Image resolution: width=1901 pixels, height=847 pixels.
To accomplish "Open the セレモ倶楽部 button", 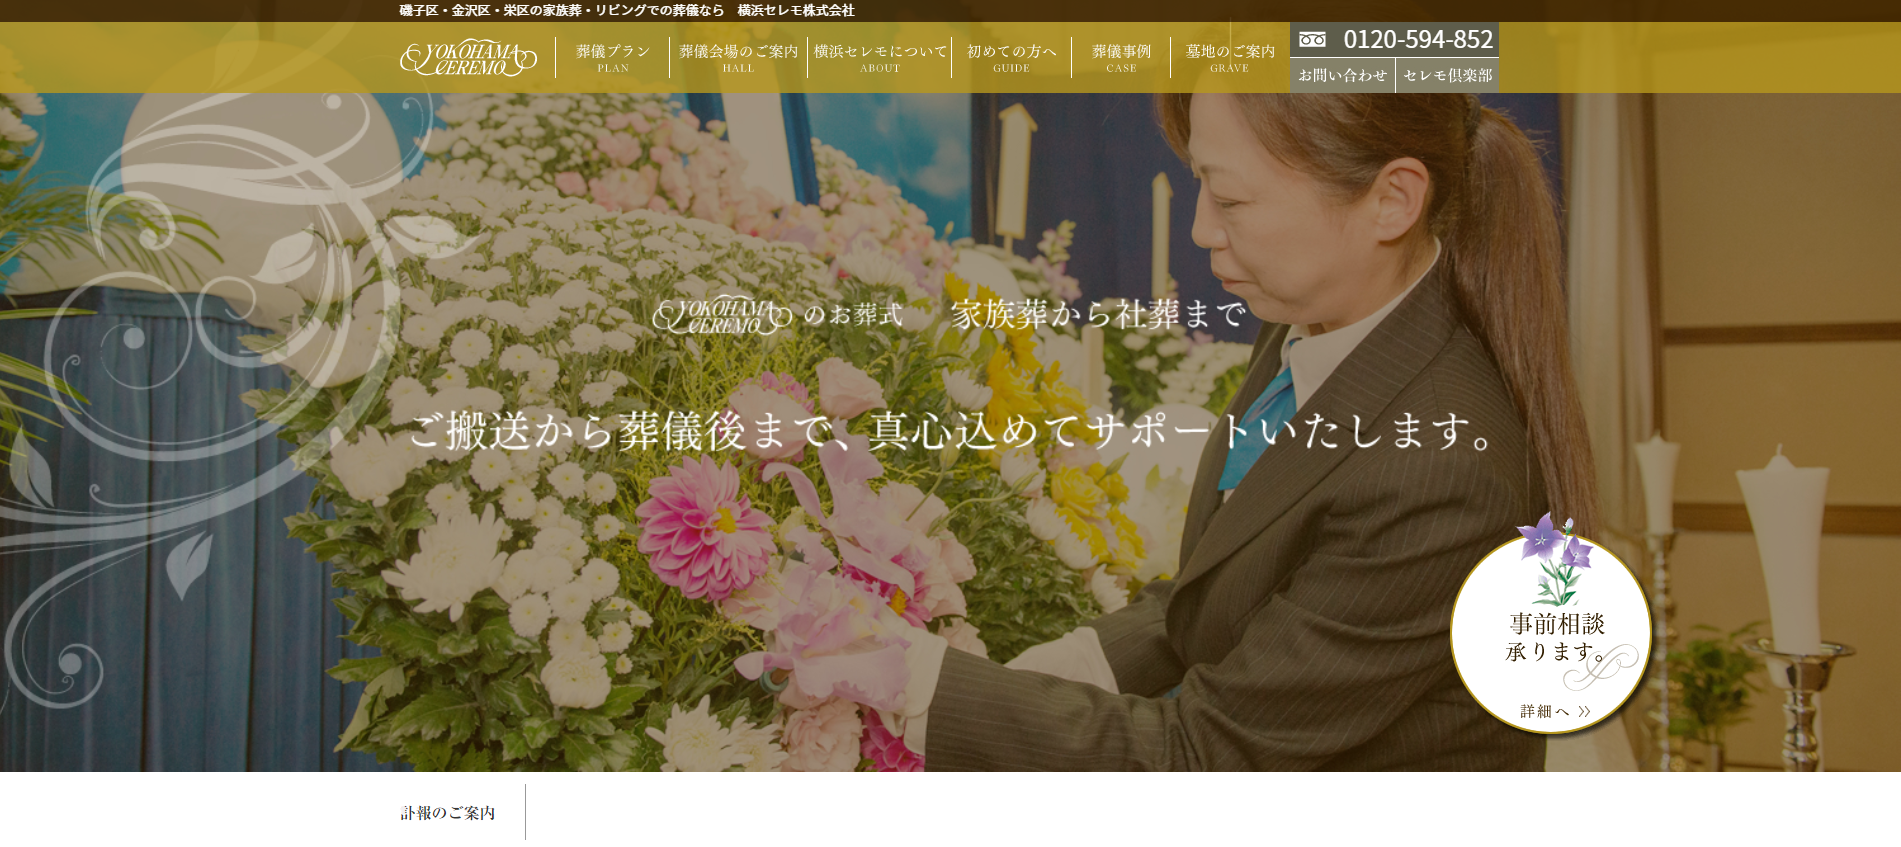I will click(1447, 75).
